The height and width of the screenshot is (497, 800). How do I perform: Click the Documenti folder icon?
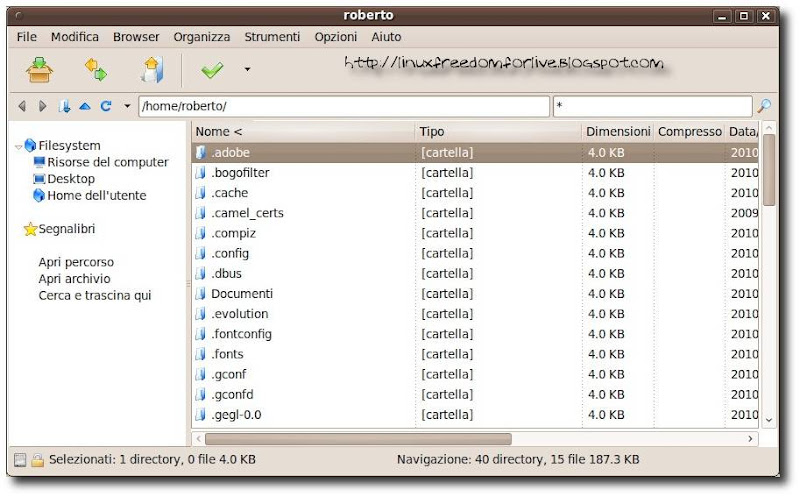[201, 293]
